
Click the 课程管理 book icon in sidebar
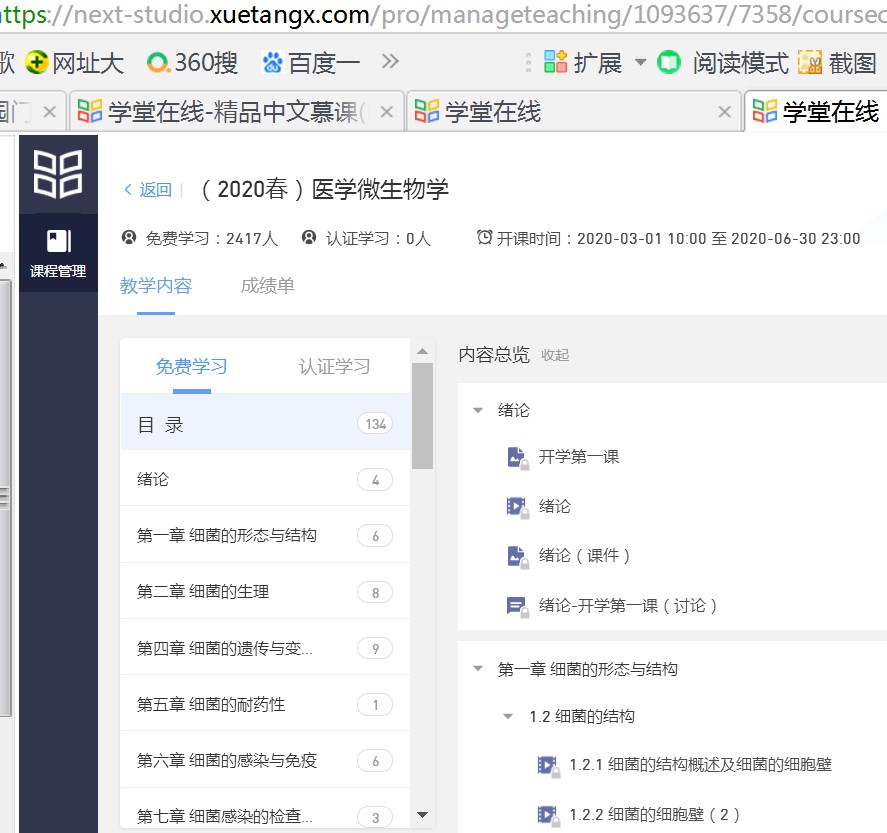(x=58, y=241)
